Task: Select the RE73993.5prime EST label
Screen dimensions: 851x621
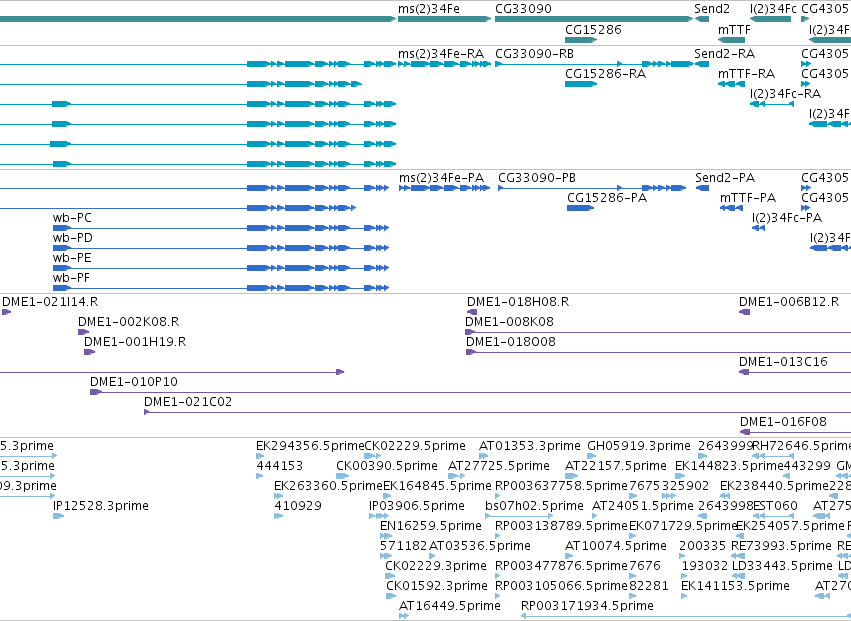Action: pyautogui.click(x=782, y=547)
